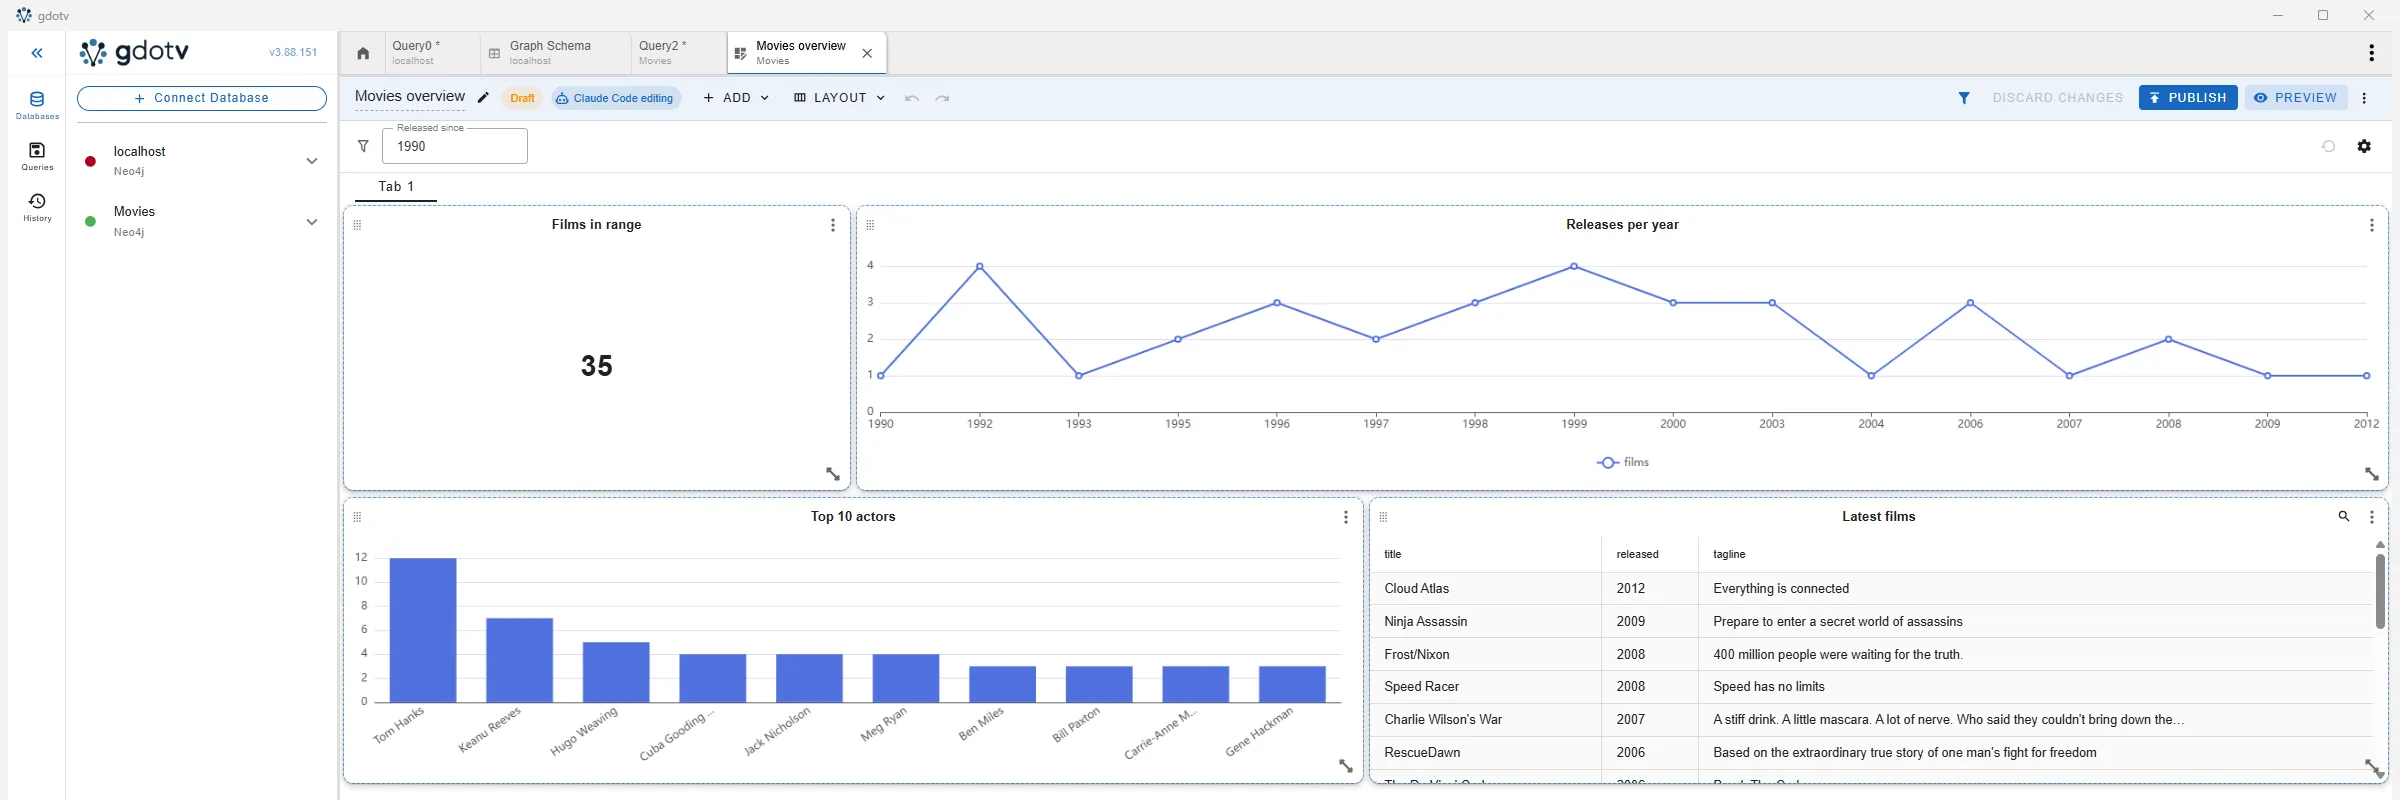2400x800 pixels.
Task: Expand the Movies database entry
Action: coord(312,222)
